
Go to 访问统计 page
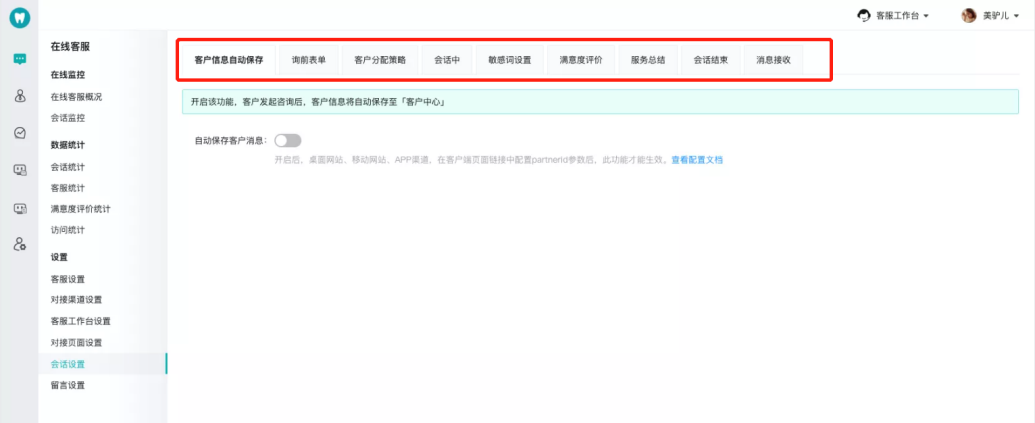(x=68, y=230)
